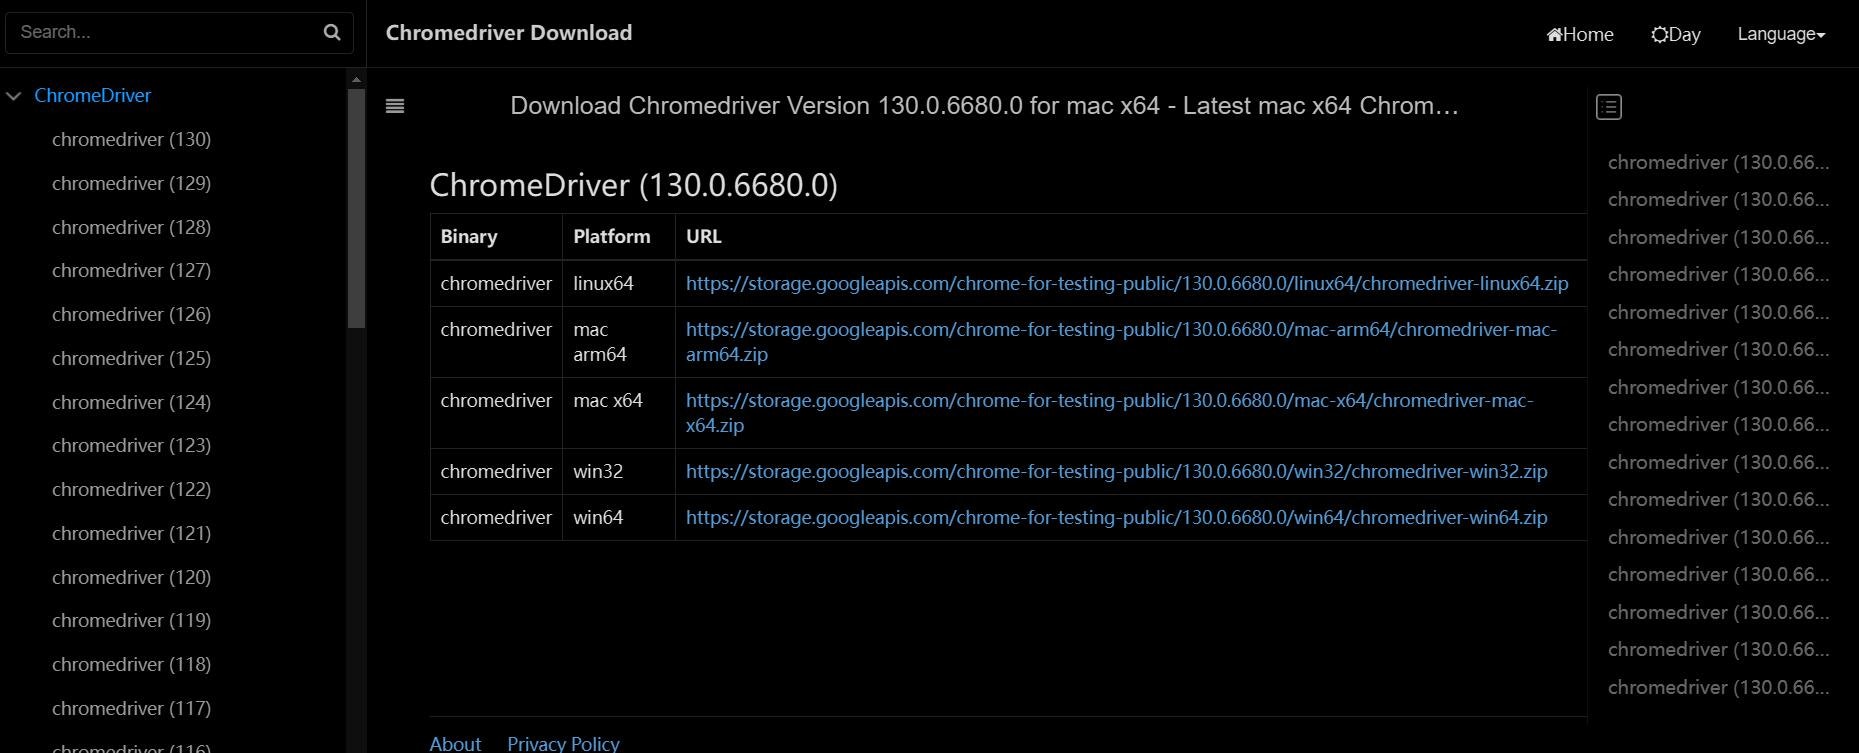Select chromedriver (127) in sidebar

pos(131,270)
